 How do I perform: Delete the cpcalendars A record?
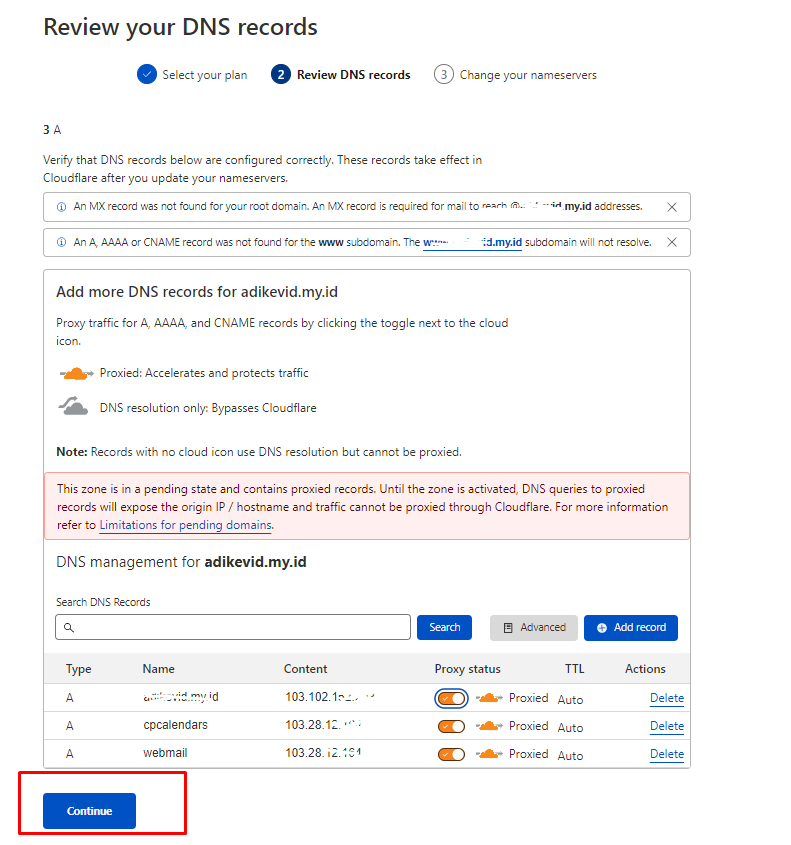coord(667,726)
